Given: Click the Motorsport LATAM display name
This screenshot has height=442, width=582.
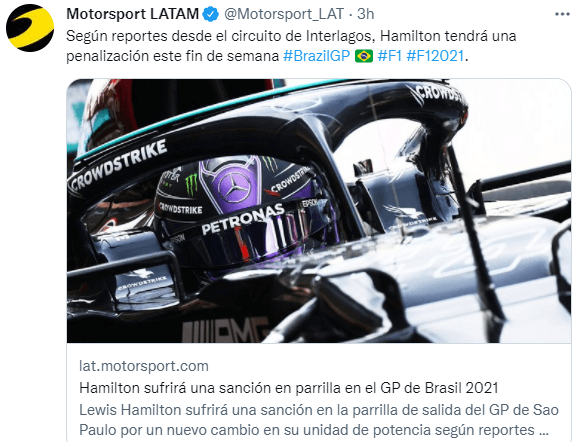Looking at the screenshot, I should [x=133, y=14].
